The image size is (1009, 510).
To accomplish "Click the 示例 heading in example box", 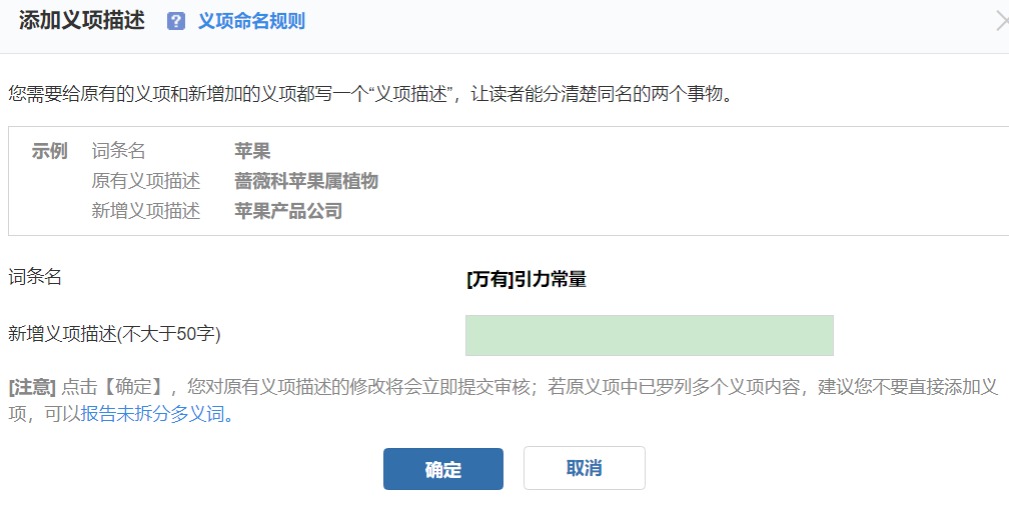I will [x=50, y=151].
